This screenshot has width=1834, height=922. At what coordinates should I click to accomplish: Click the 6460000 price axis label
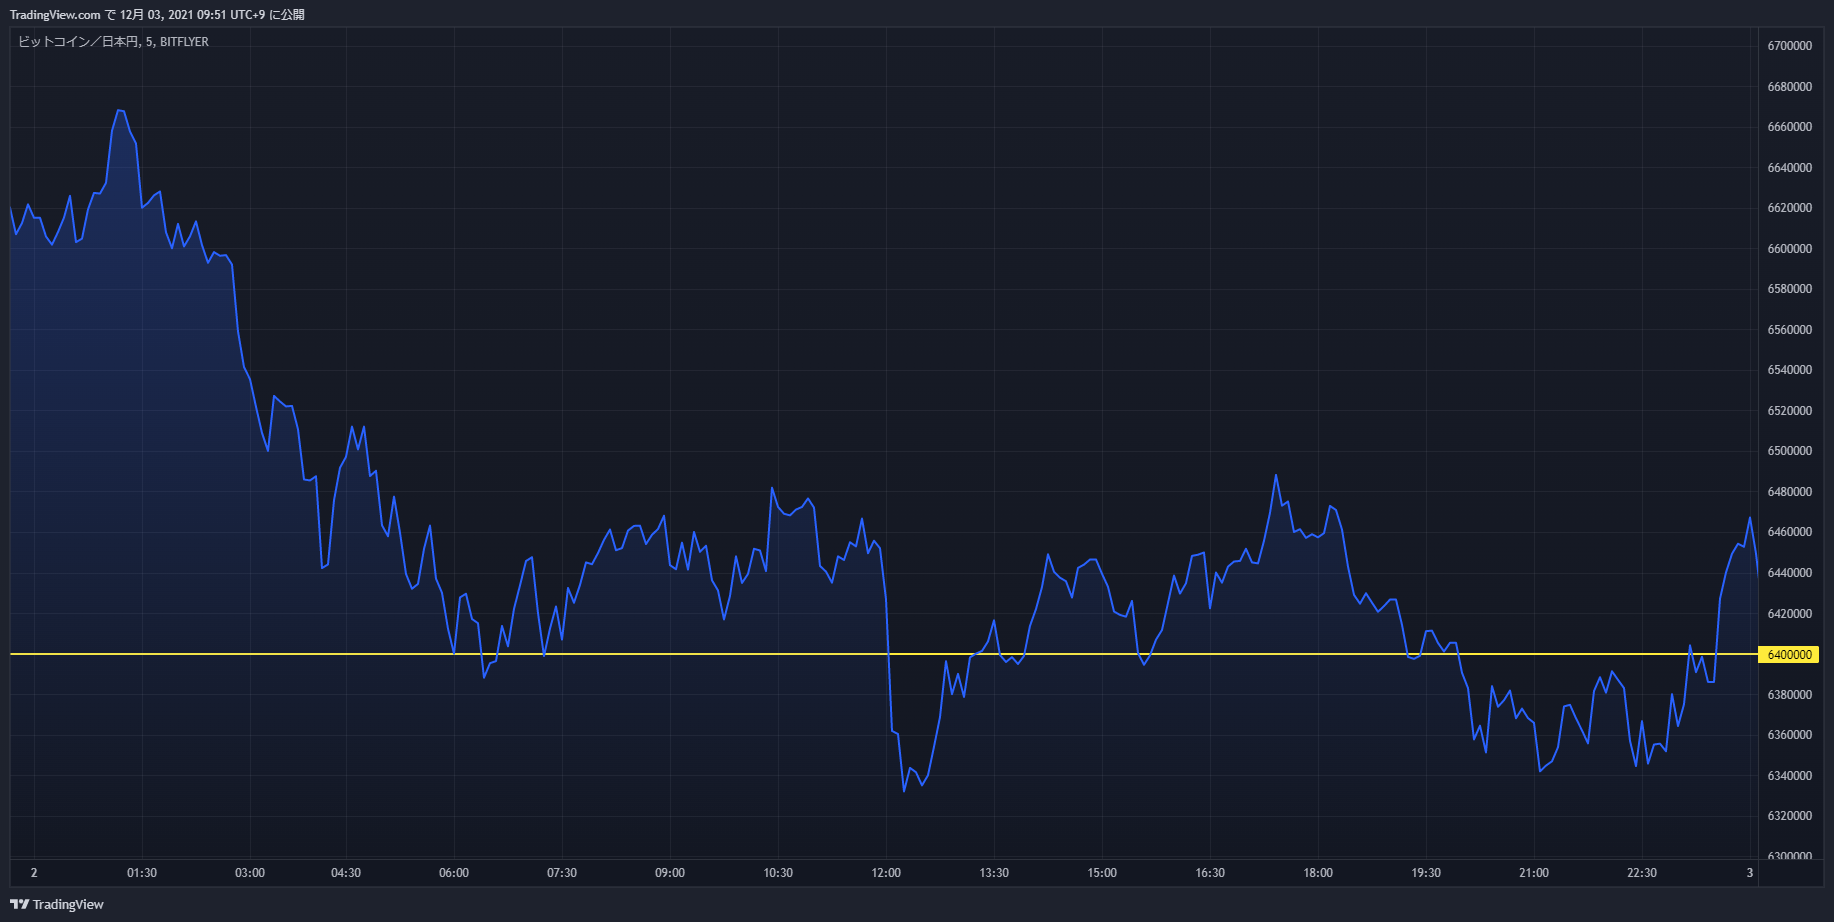1790,532
